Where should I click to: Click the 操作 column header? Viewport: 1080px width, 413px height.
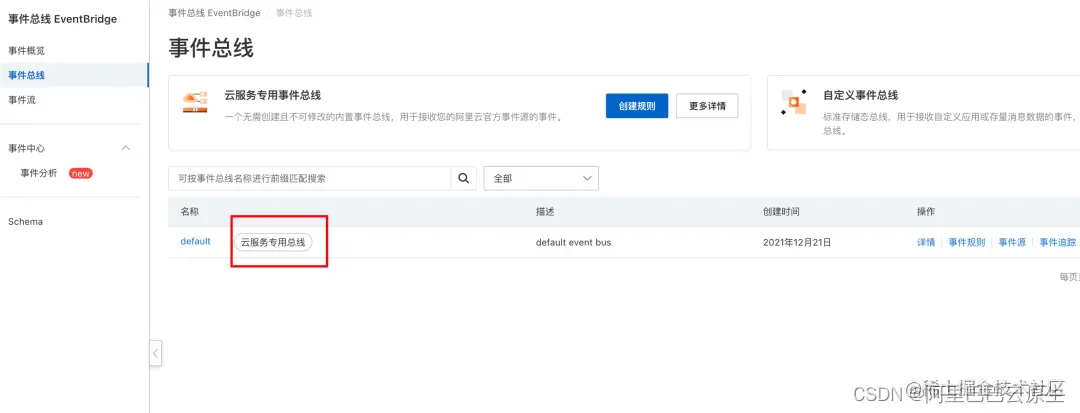[926, 212]
